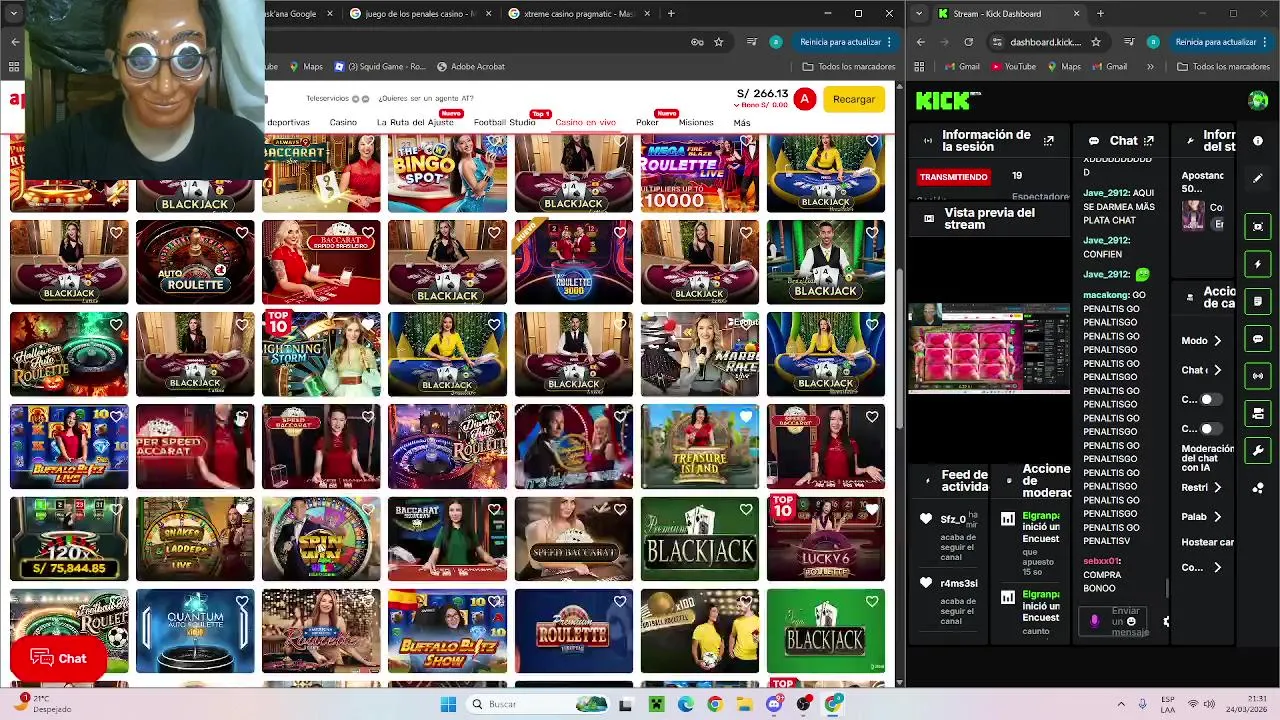Click the yellow Recargar button
This screenshot has height=720, width=1280.
pos(853,99)
